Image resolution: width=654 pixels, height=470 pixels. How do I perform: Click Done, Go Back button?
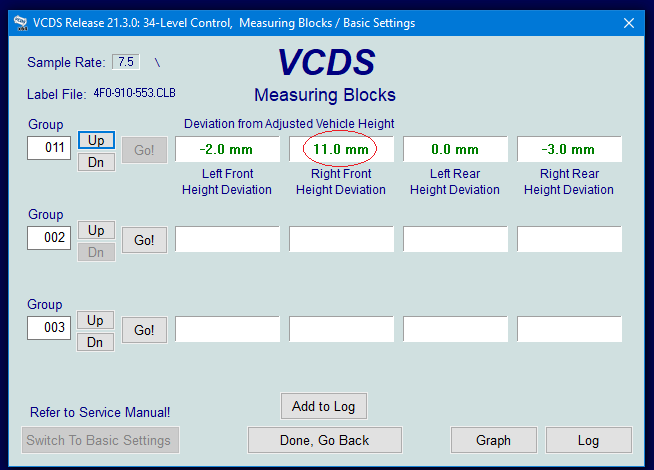click(x=324, y=440)
